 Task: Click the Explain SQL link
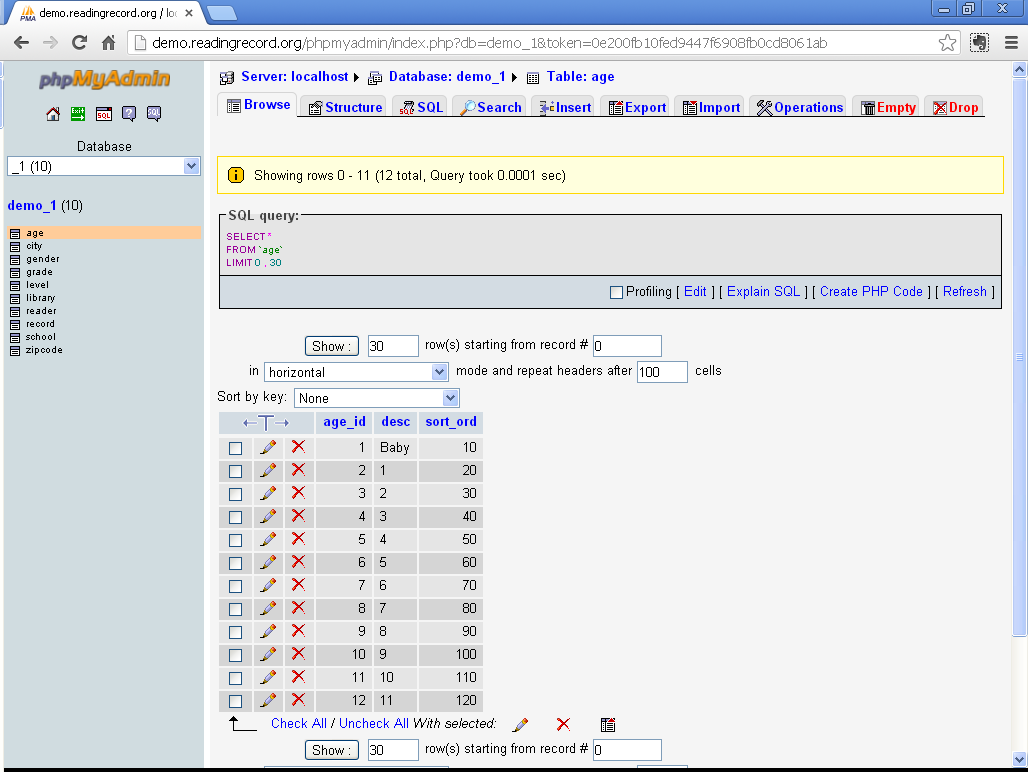tap(763, 292)
